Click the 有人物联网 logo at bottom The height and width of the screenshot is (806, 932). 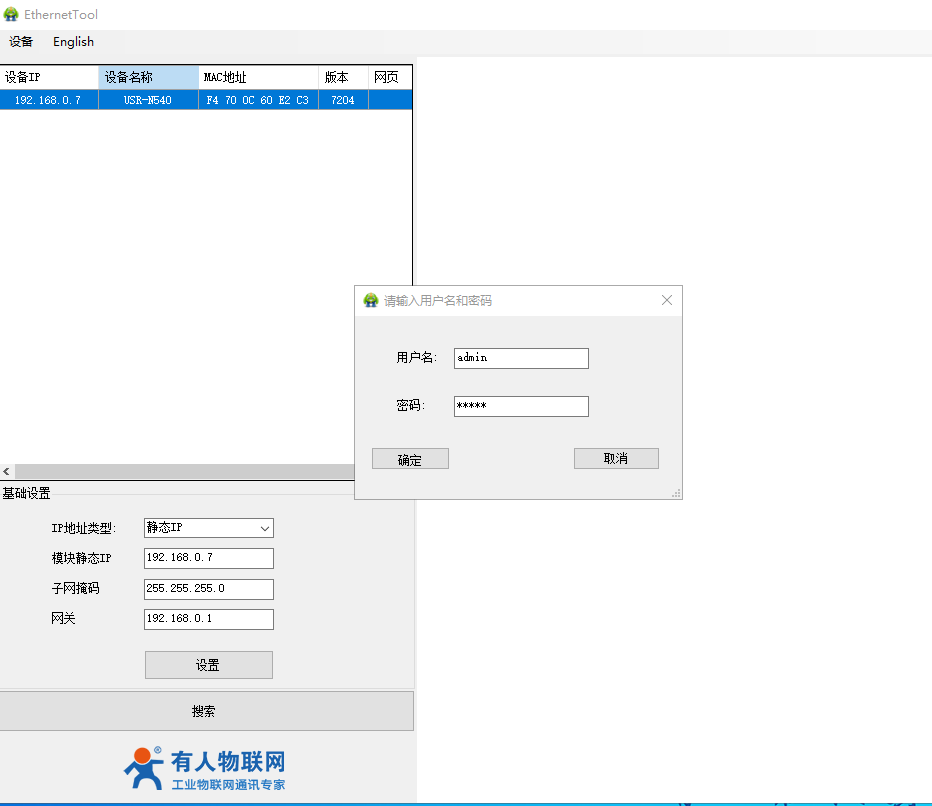click(x=206, y=768)
